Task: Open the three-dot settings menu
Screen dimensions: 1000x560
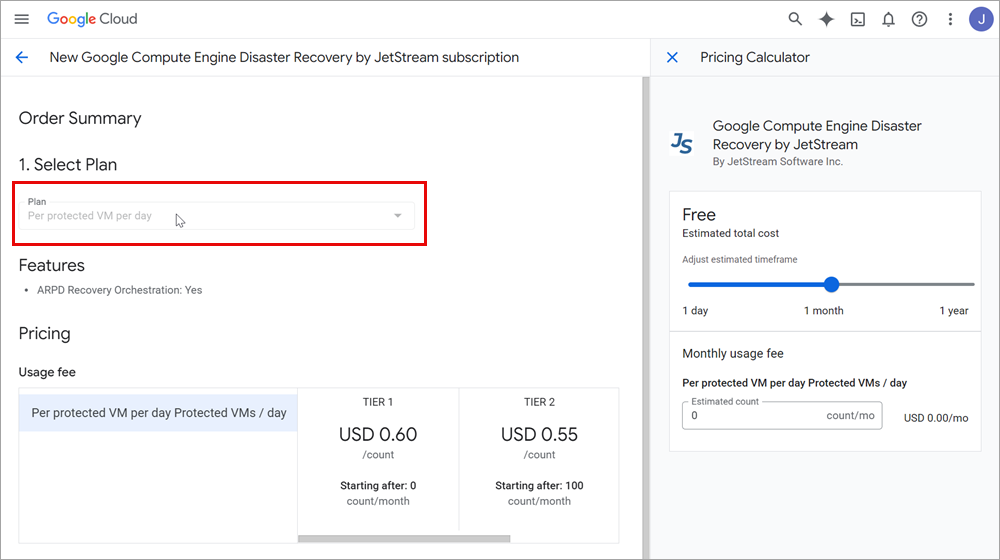Action: (x=950, y=19)
